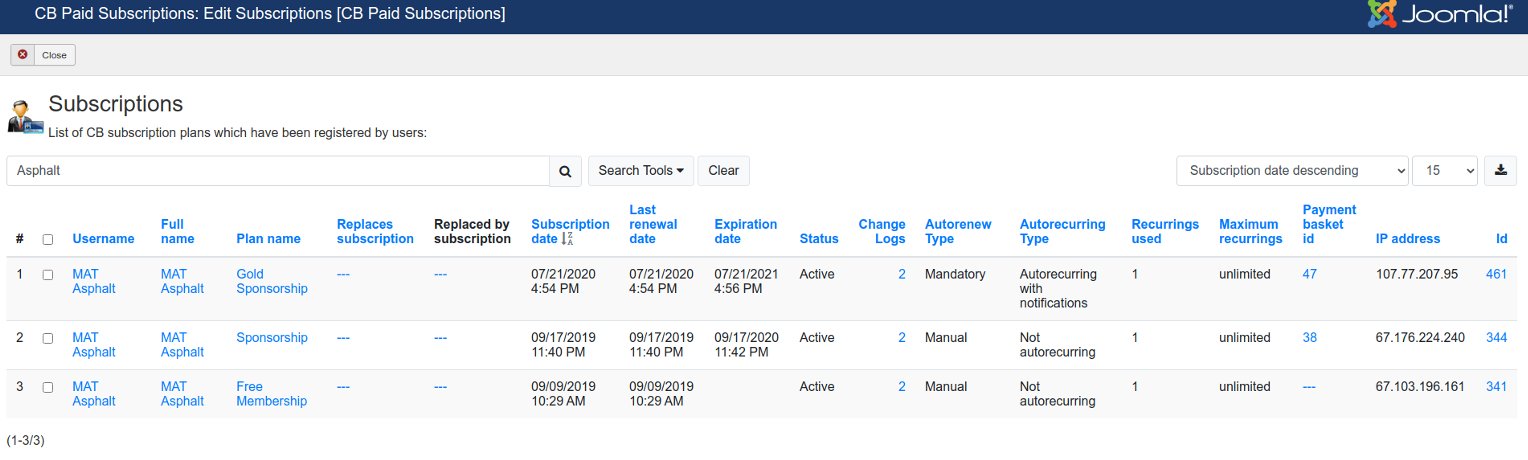Viewport: 1528px width, 460px height.
Task: Toggle the select-all checkbox in header
Action: pyautogui.click(x=47, y=239)
